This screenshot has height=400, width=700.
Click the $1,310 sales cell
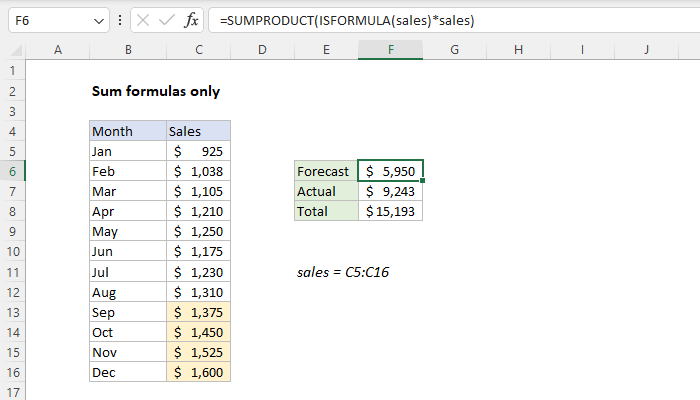tap(199, 292)
